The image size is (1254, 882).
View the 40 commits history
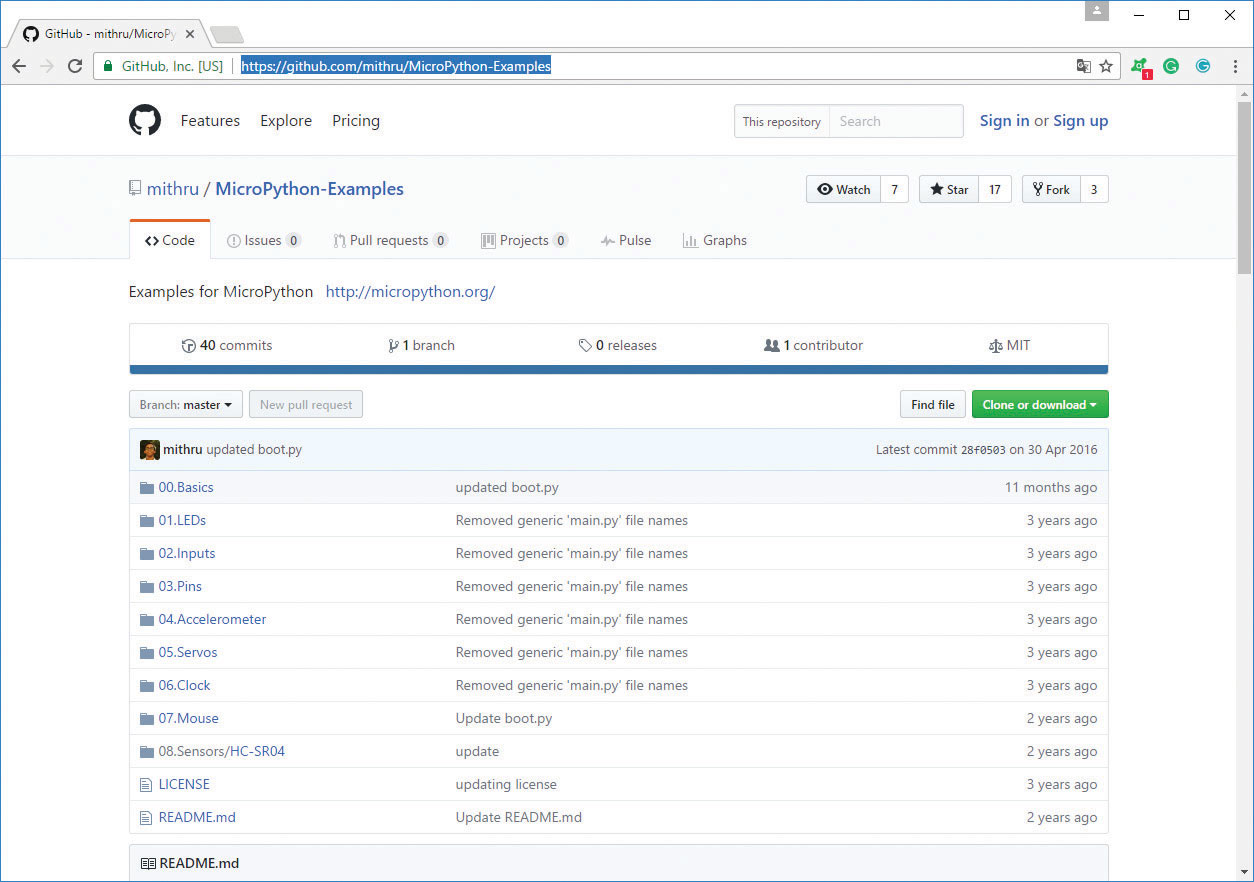pos(227,346)
